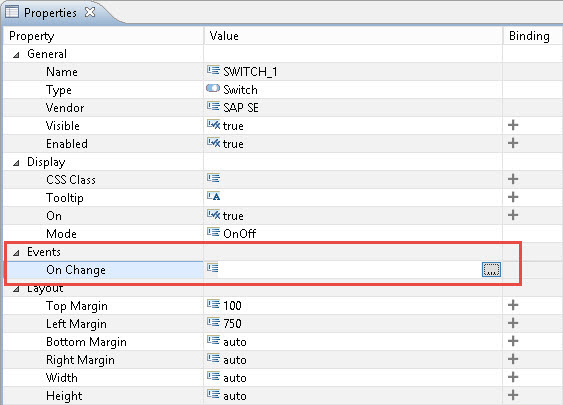This screenshot has width=563, height=405.
Task: Select the Mode OnOff value
Action: (239, 234)
